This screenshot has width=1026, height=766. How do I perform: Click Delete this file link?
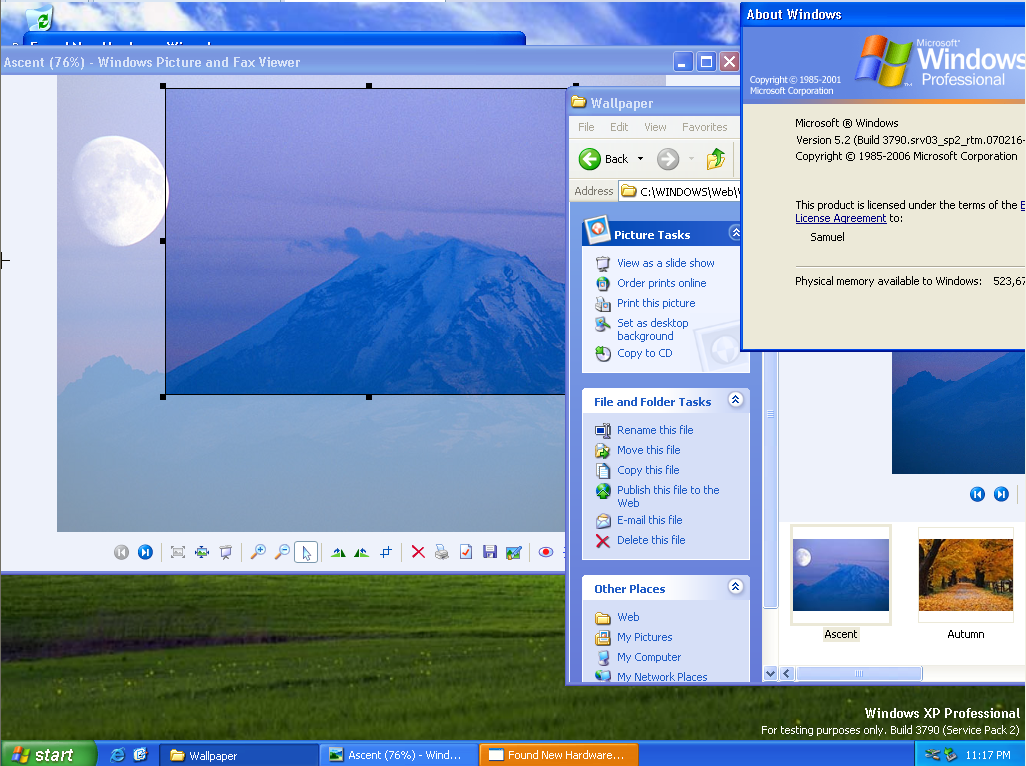click(651, 540)
